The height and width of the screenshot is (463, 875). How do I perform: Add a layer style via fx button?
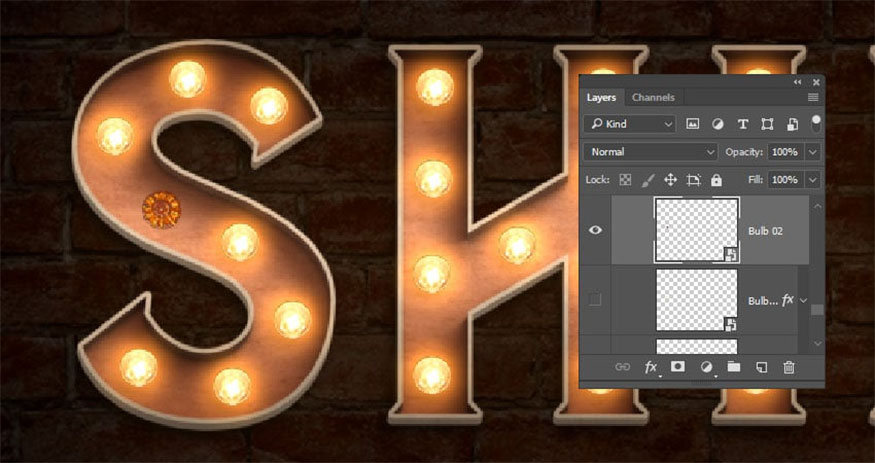click(x=651, y=367)
